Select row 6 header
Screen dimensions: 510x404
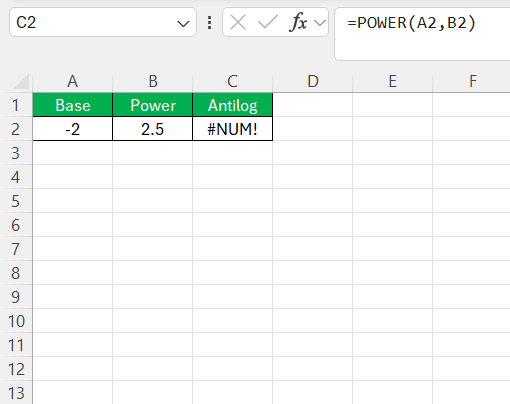pos(16,225)
